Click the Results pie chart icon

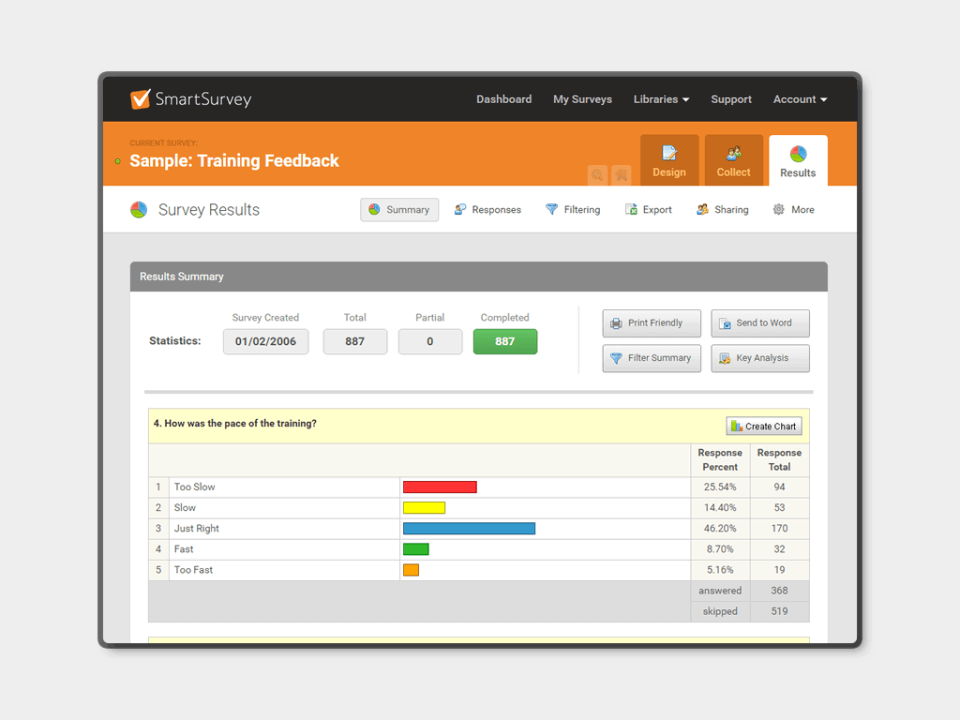pos(797,152)
